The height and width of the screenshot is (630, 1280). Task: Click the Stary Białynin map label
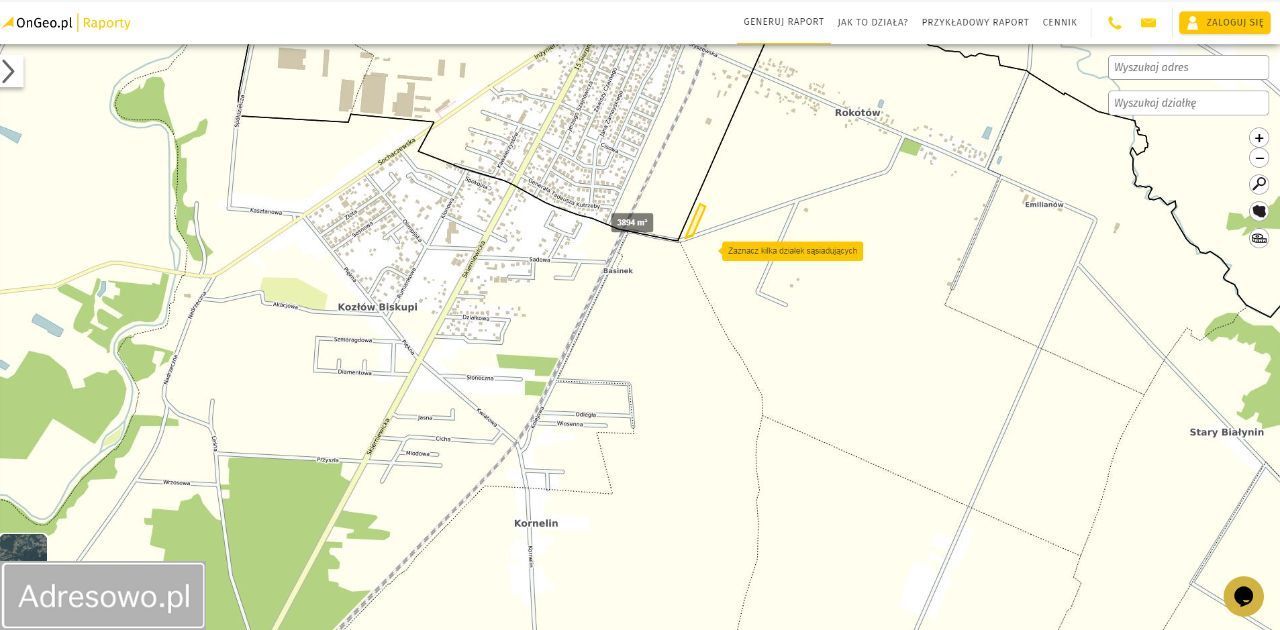(x=1227, y=432)
